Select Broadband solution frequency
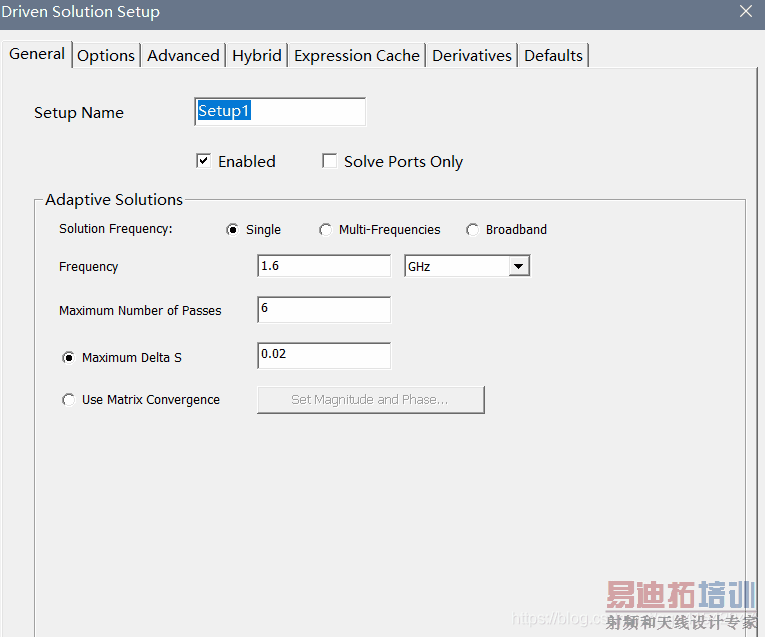This screenshot has height=637, width=765. (x=473, y=230)
